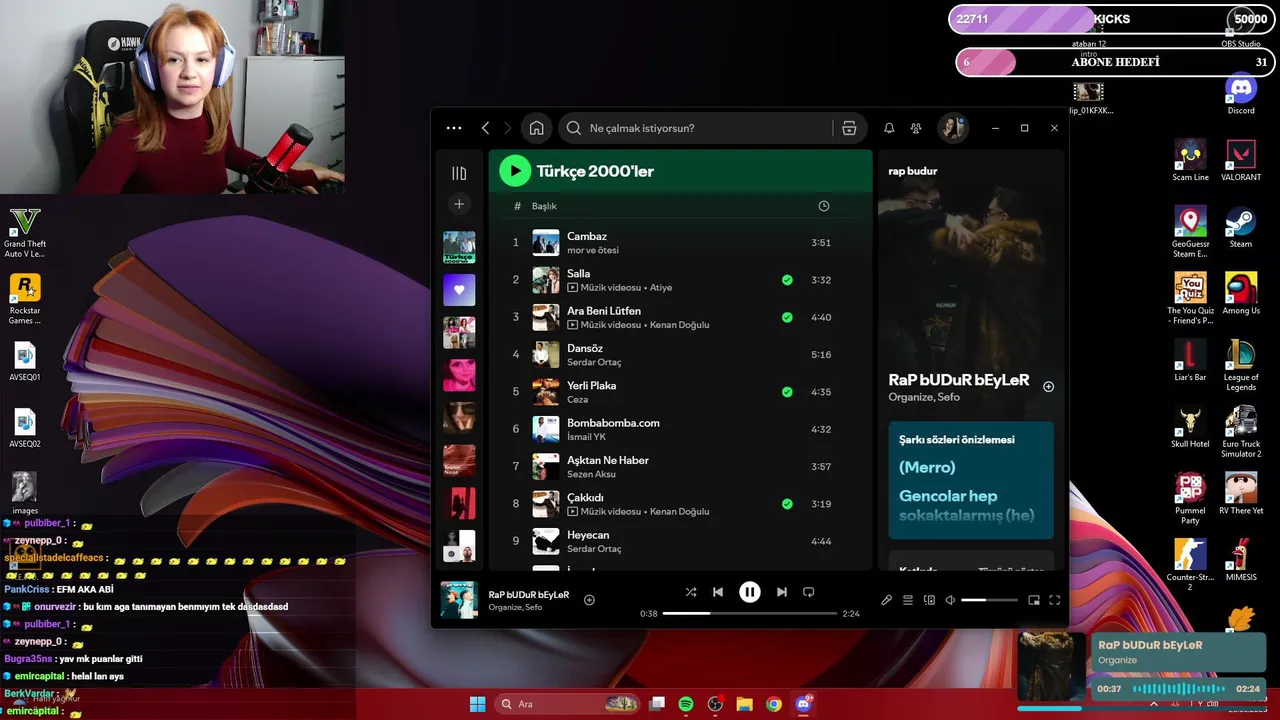1280x720 pixels.
Task: Adjust the Spotify volume slider
Action: (989, 600)
